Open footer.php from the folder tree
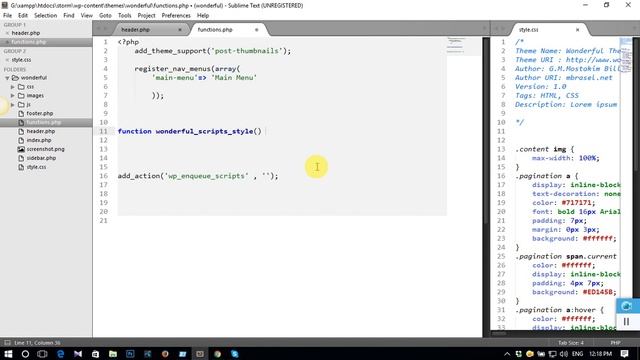The height and width of the screenshot is (360, 640). 40,113
